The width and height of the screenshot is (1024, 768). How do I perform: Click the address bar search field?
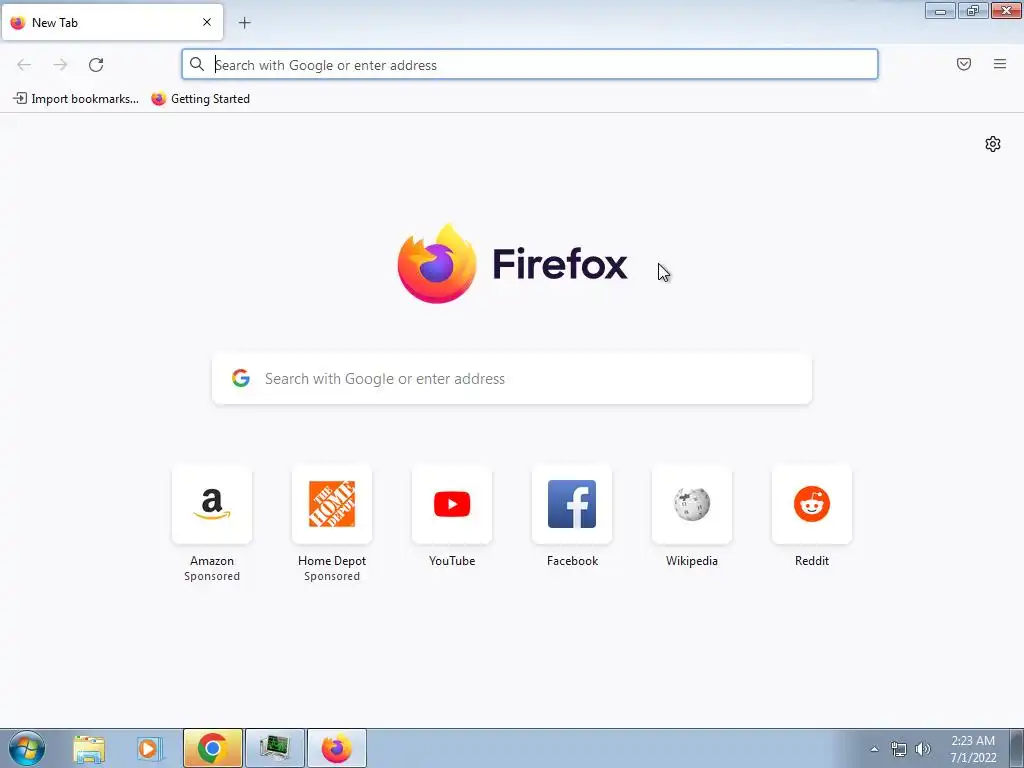tap(530, 65)
